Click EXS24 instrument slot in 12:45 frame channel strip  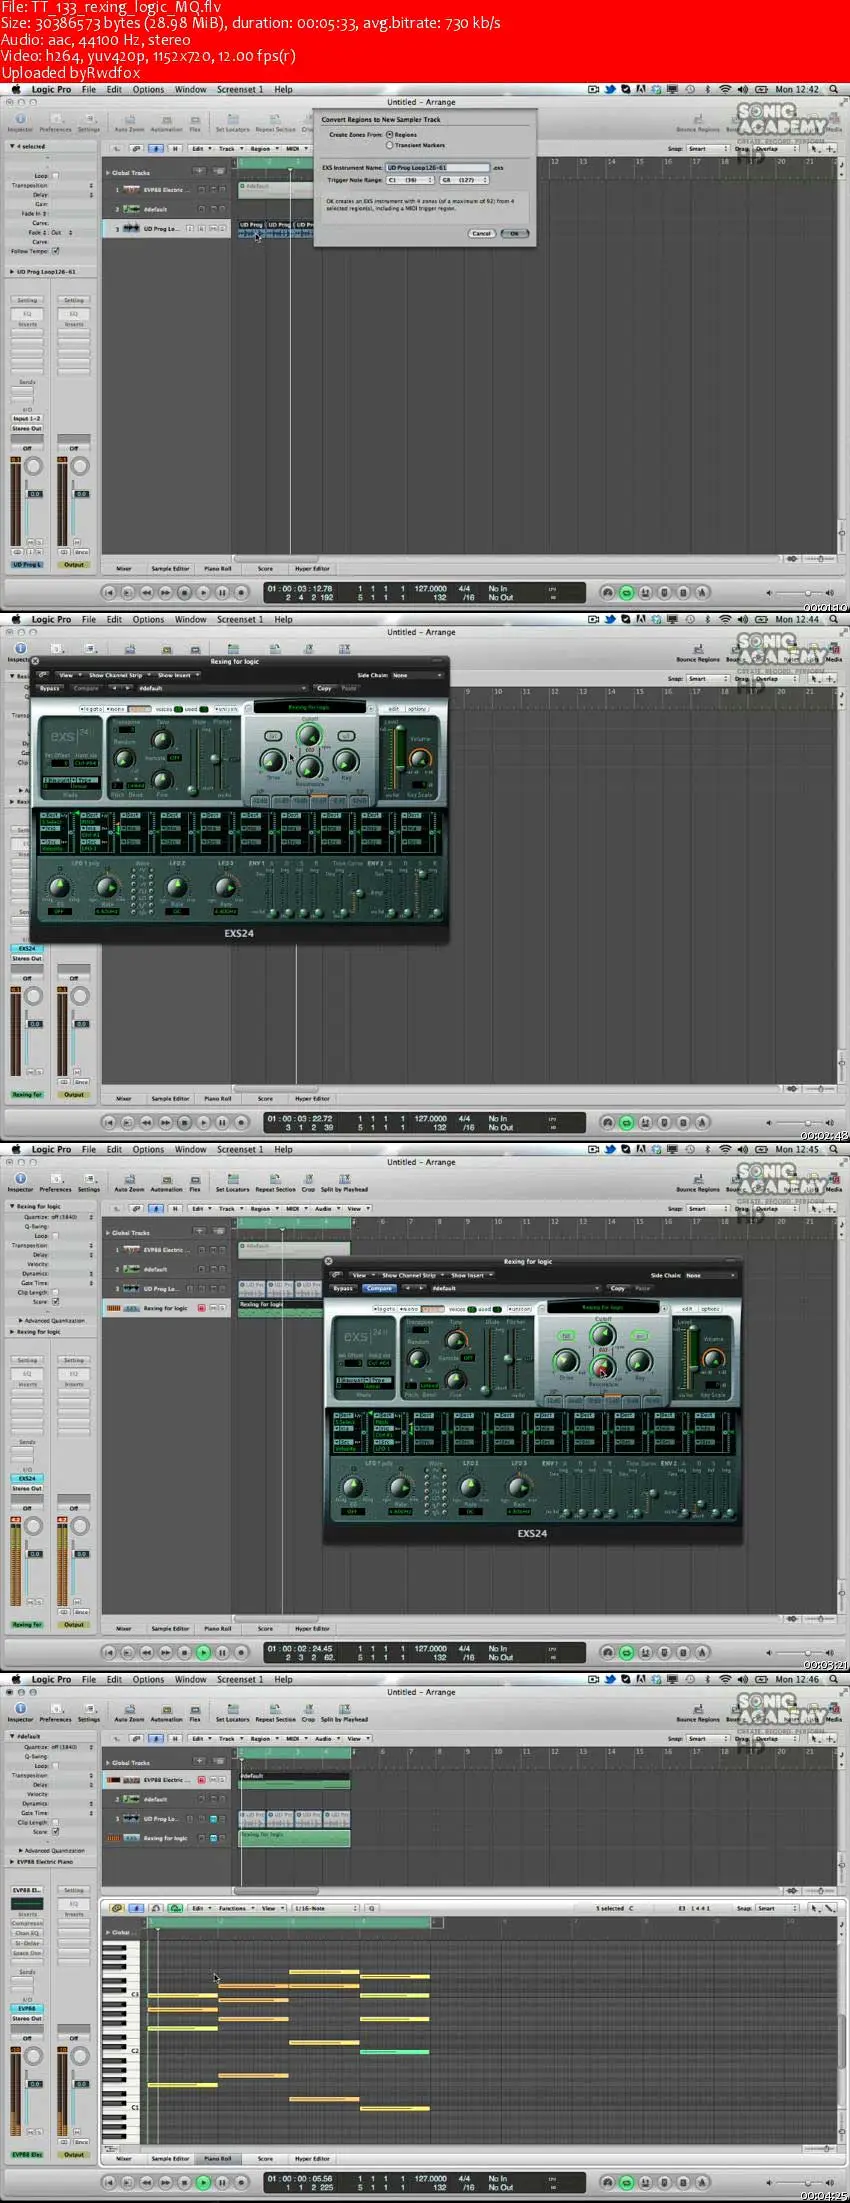click(x=27, y=1478)
